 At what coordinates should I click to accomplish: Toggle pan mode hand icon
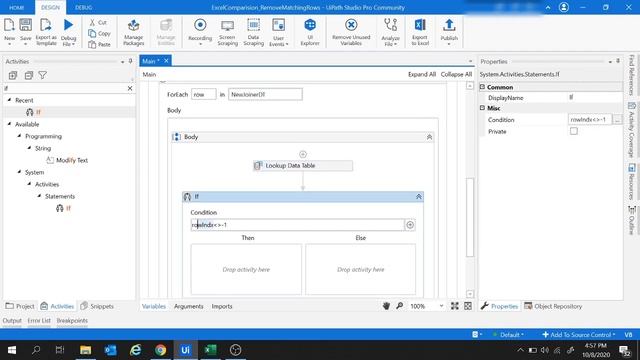pyautogui.click(x=386, y=306)
